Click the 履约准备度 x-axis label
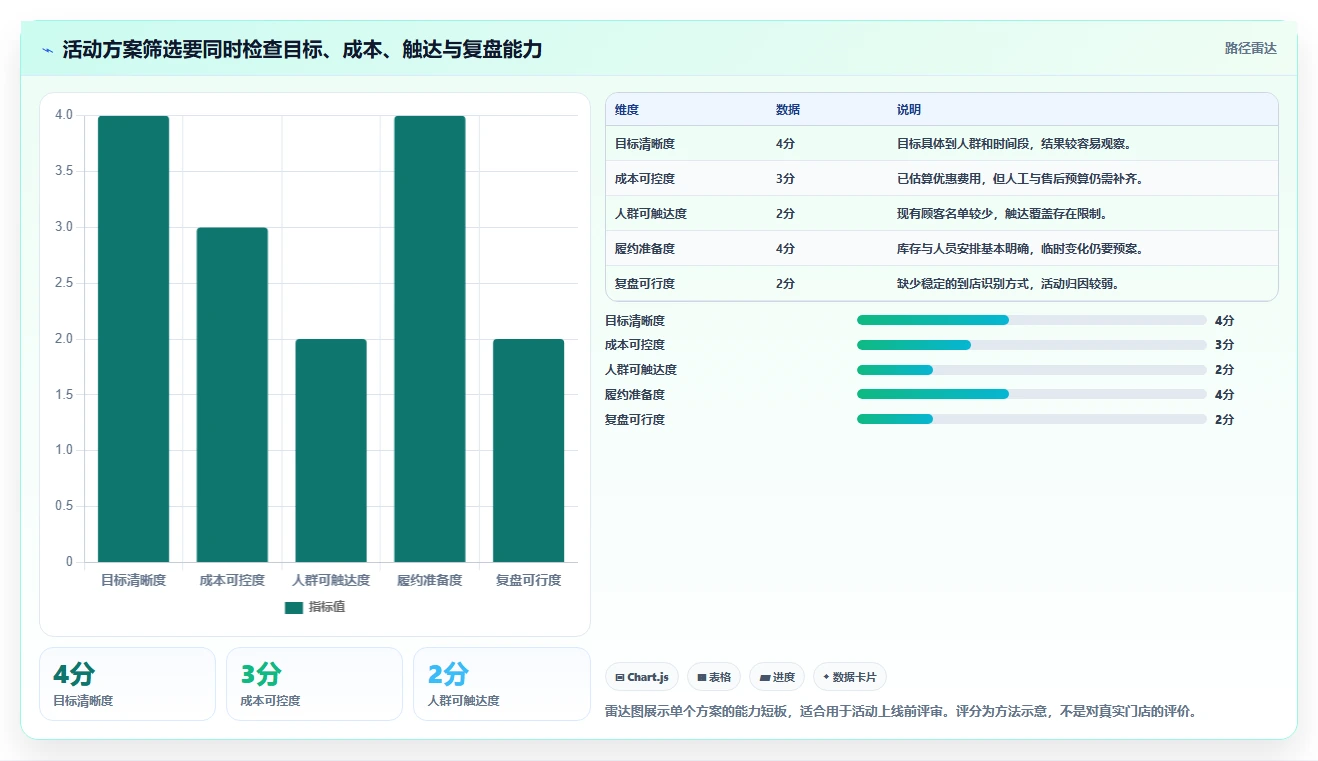This screenshot has width=1318, height=761. point(430,580)
